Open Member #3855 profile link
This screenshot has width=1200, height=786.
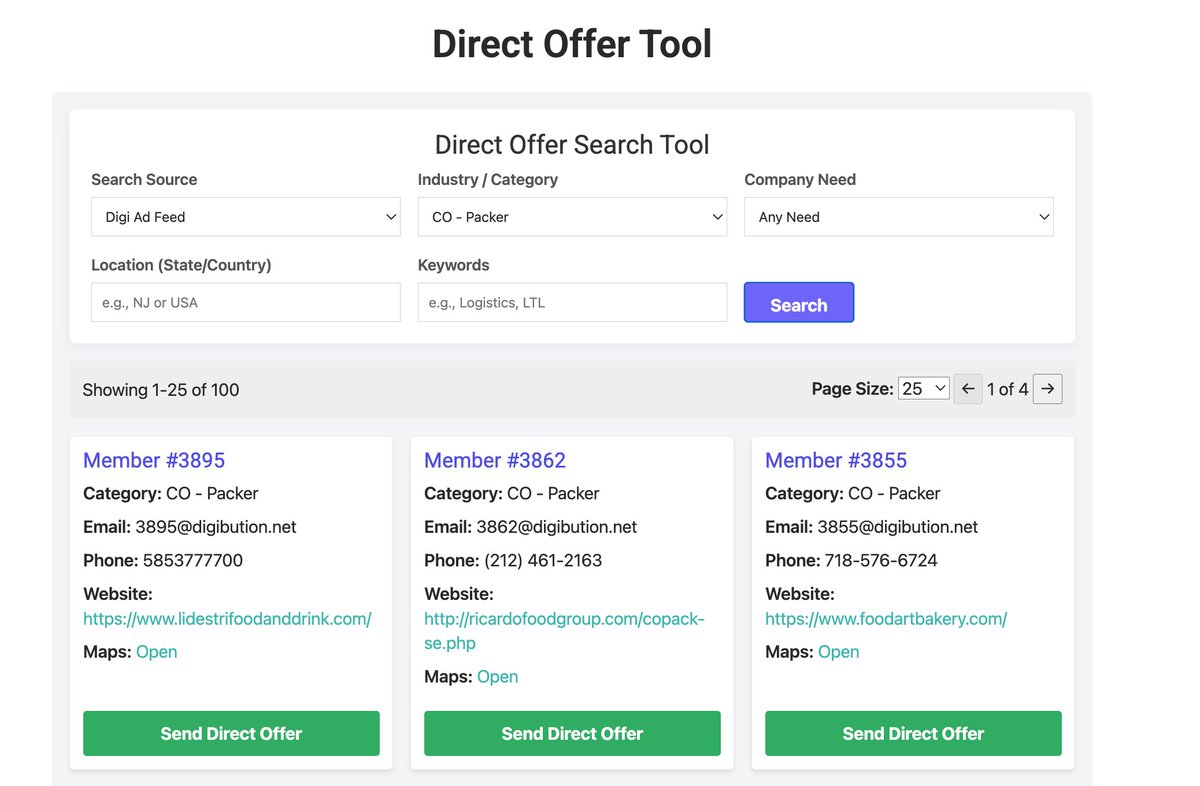coord(836,460)
